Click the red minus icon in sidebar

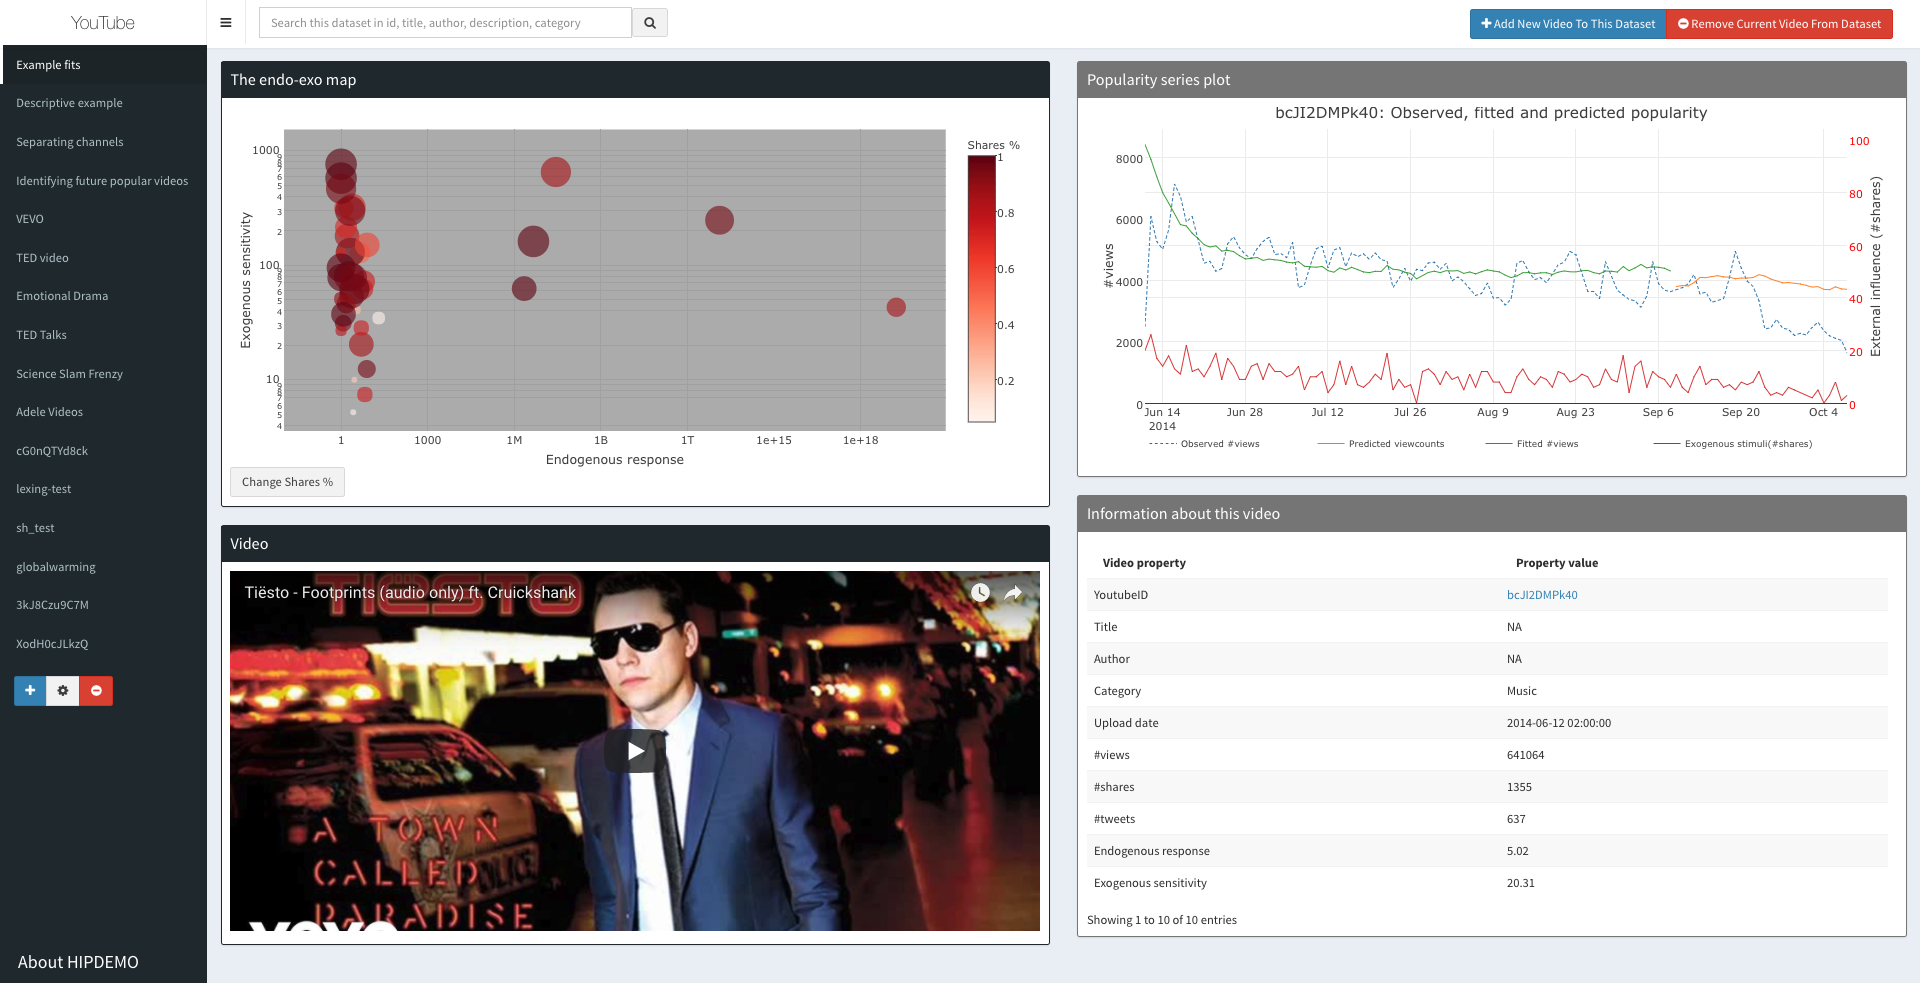[x=96, y=691]
